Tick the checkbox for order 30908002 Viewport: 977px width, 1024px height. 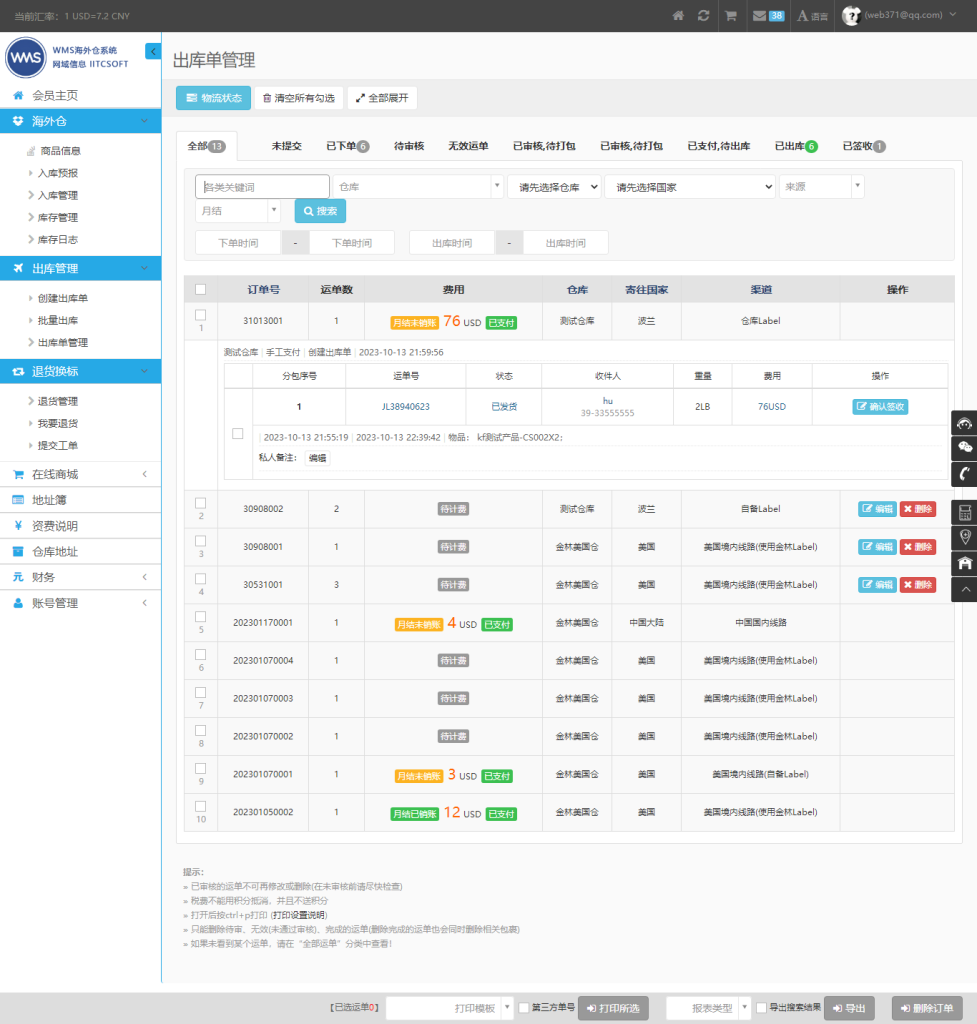point(200,503)
